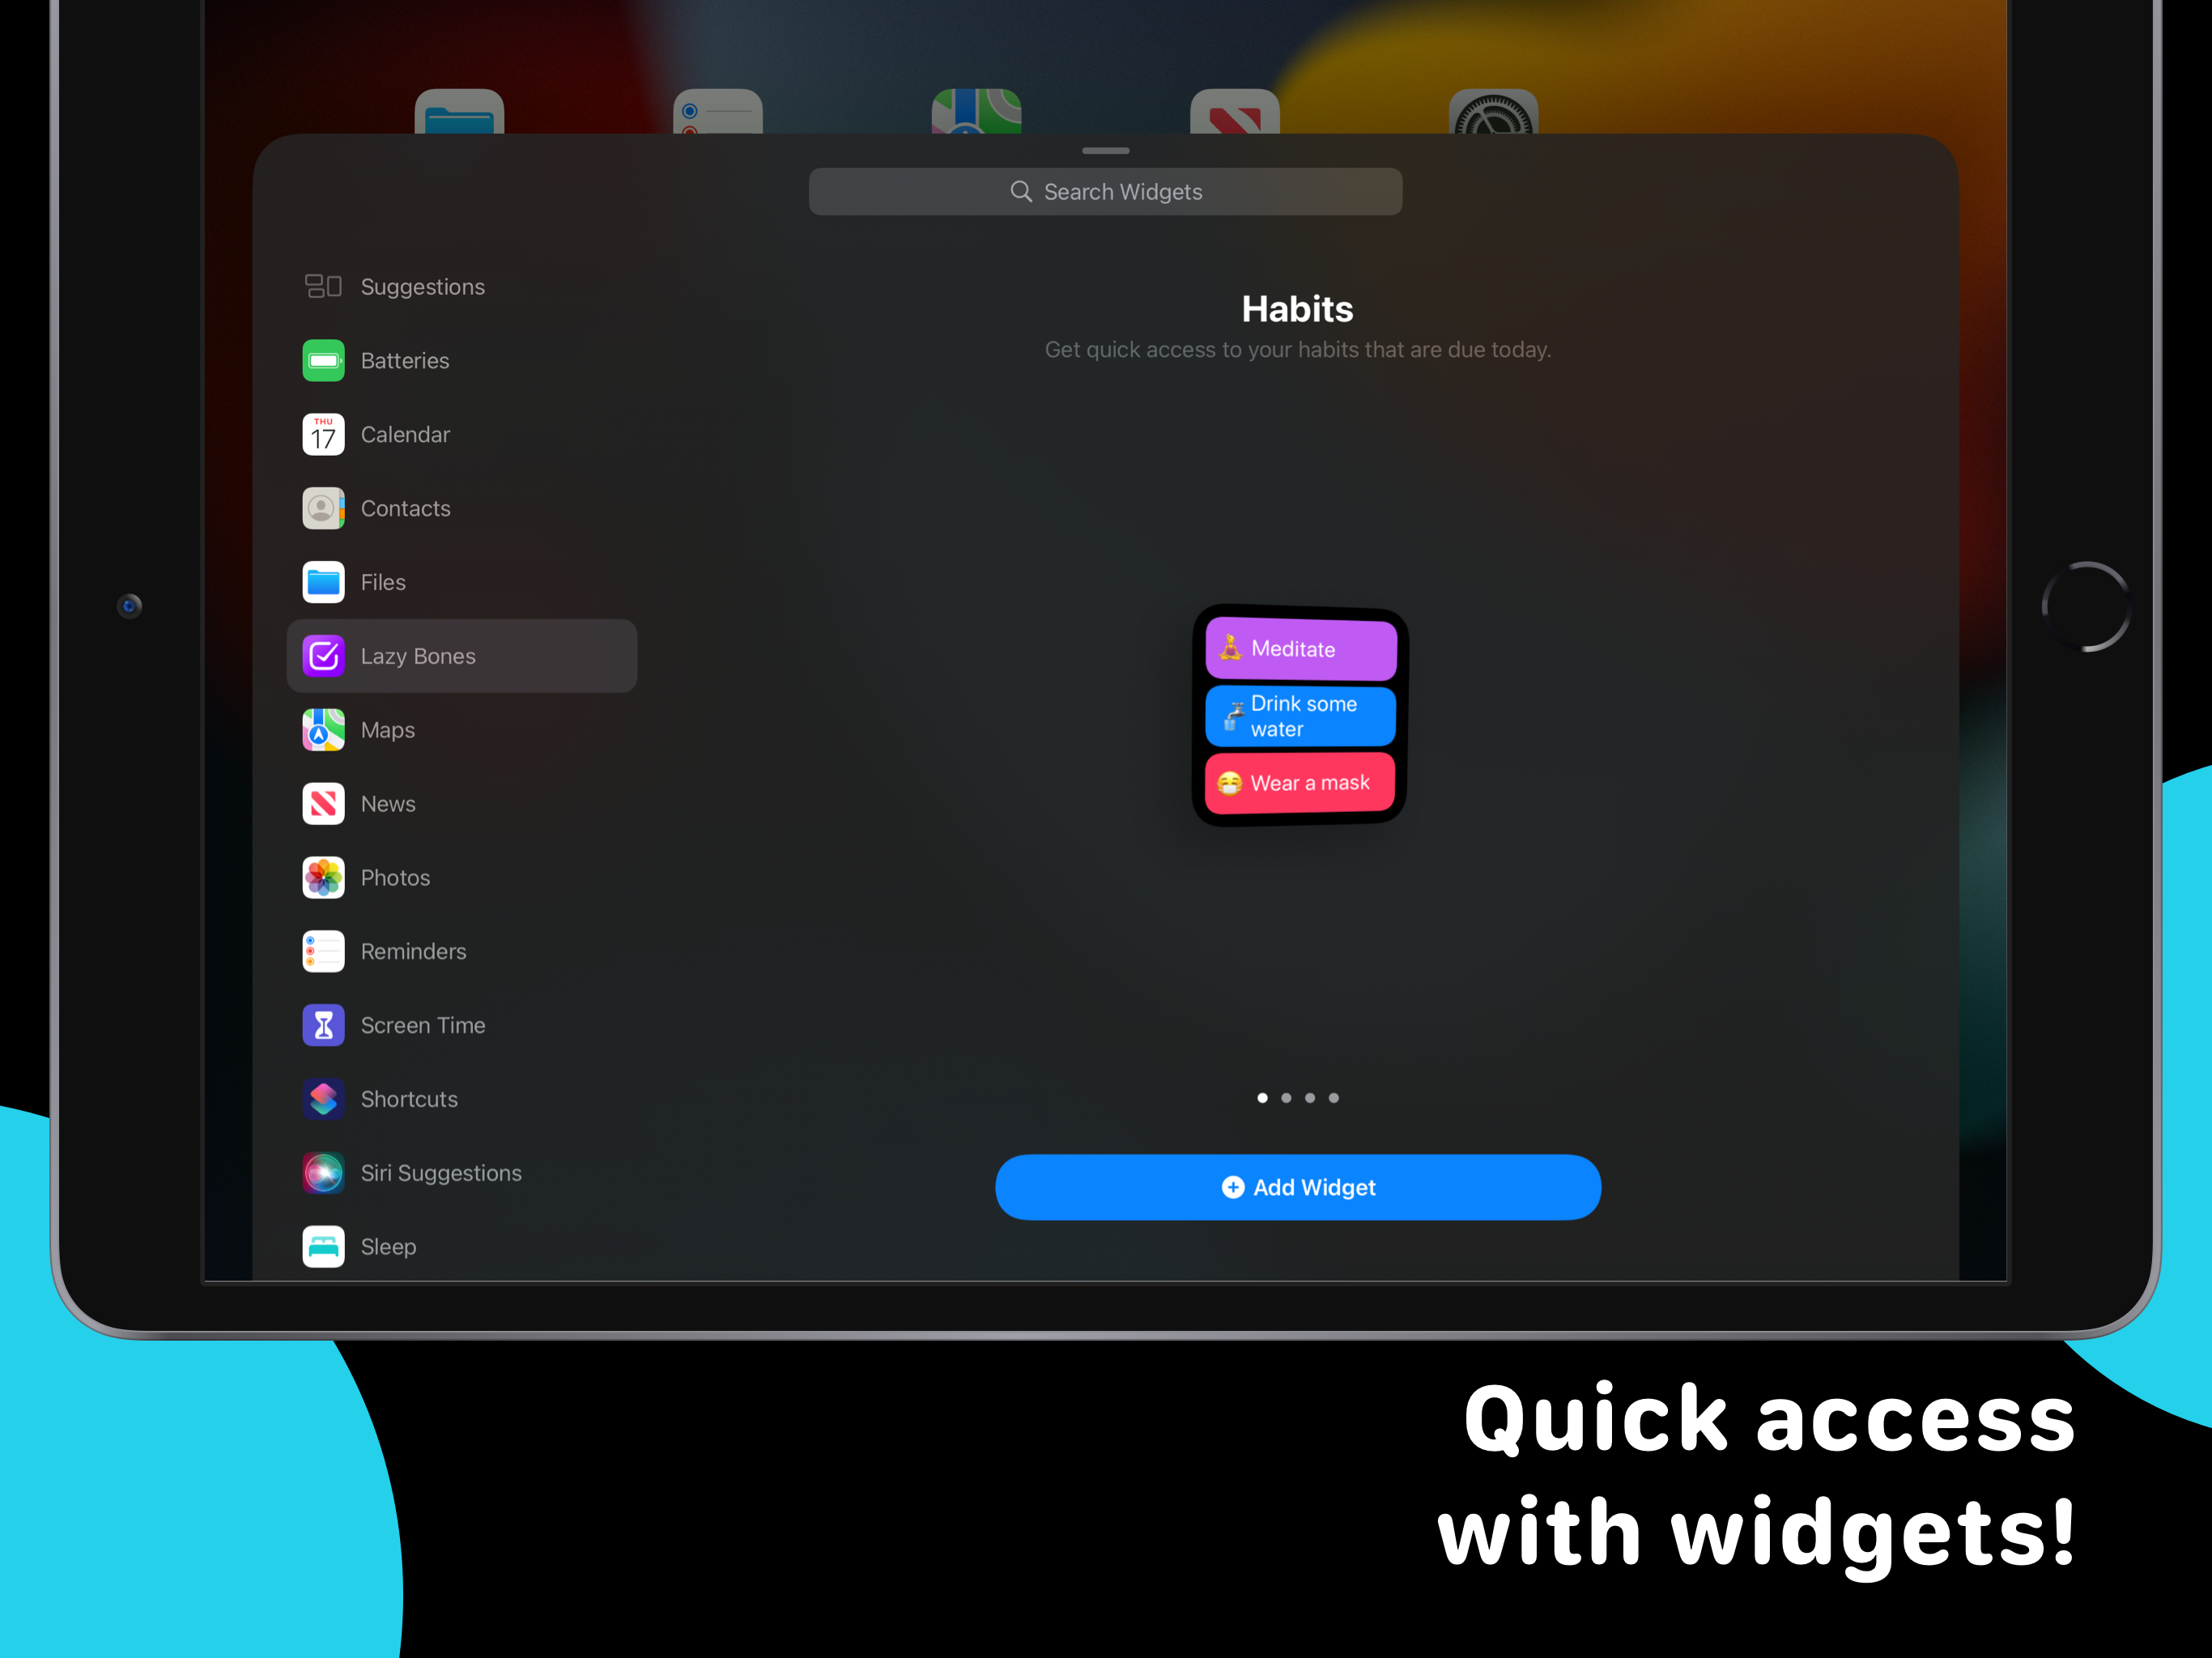Click the Add Widget blue button
Screen dimensions: 2212x1658
pyautogui.click(x=1298, y=1188)
